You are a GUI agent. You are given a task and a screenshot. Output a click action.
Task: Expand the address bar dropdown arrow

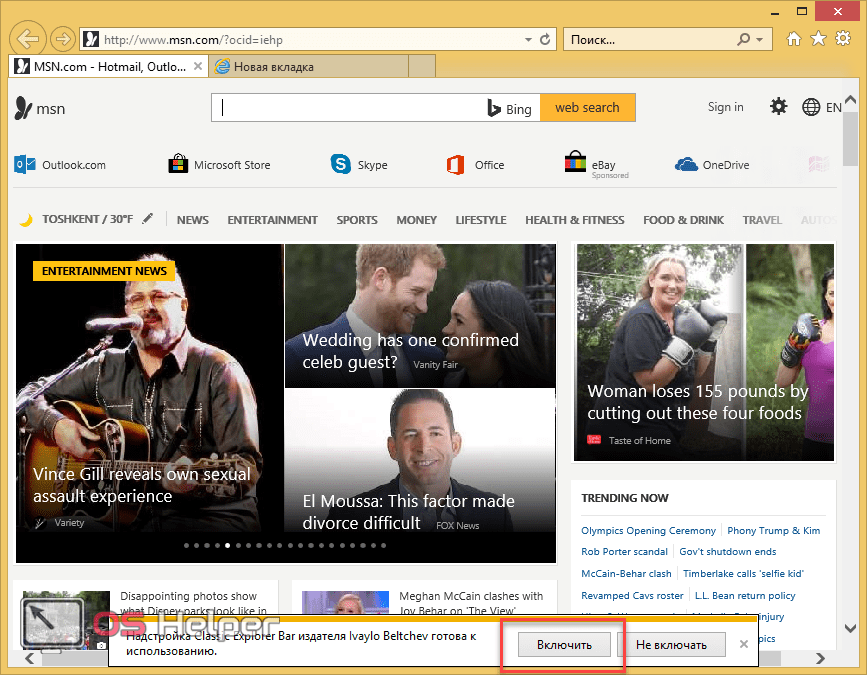529,40
